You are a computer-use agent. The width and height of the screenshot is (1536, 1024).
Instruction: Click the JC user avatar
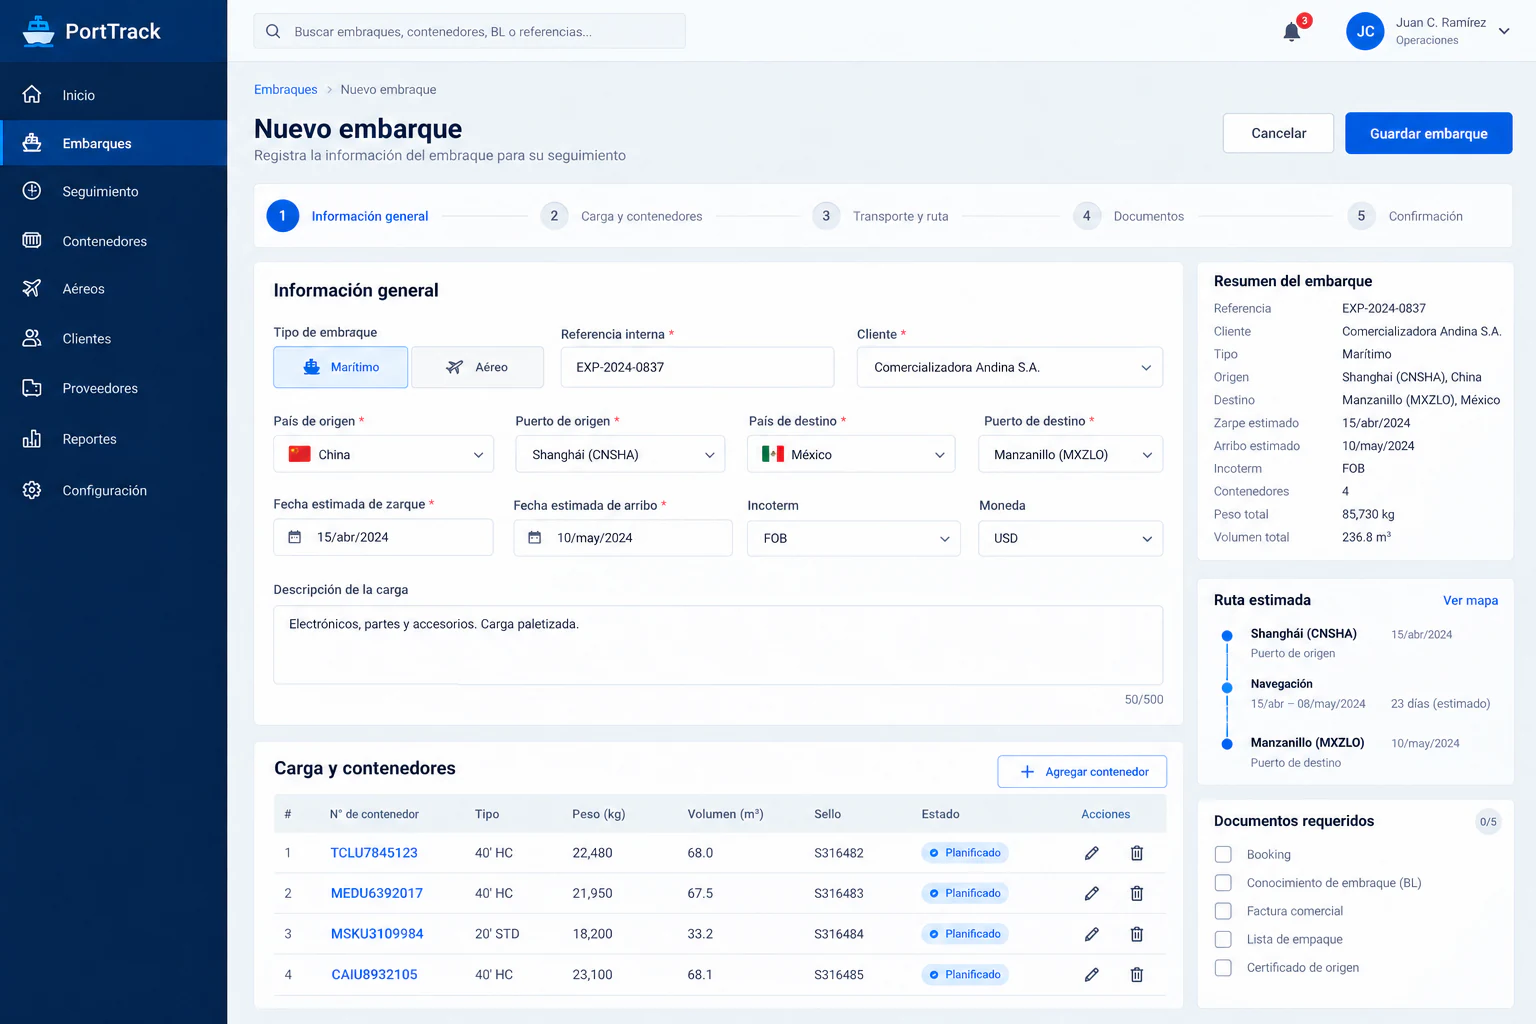(1365, 31)
